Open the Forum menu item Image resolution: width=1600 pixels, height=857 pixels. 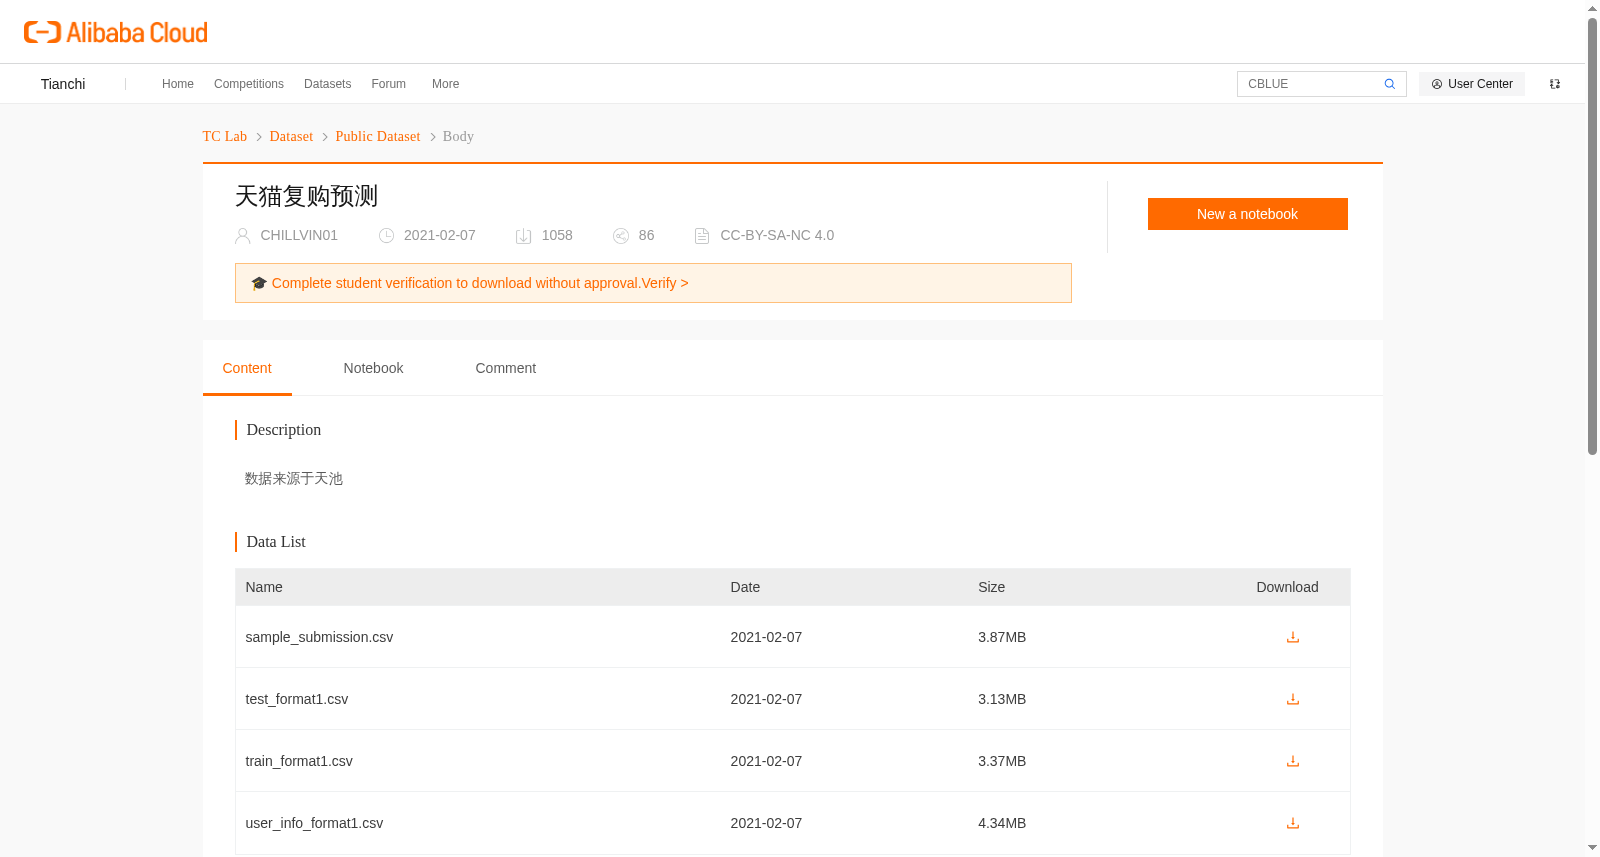(389, 84)
